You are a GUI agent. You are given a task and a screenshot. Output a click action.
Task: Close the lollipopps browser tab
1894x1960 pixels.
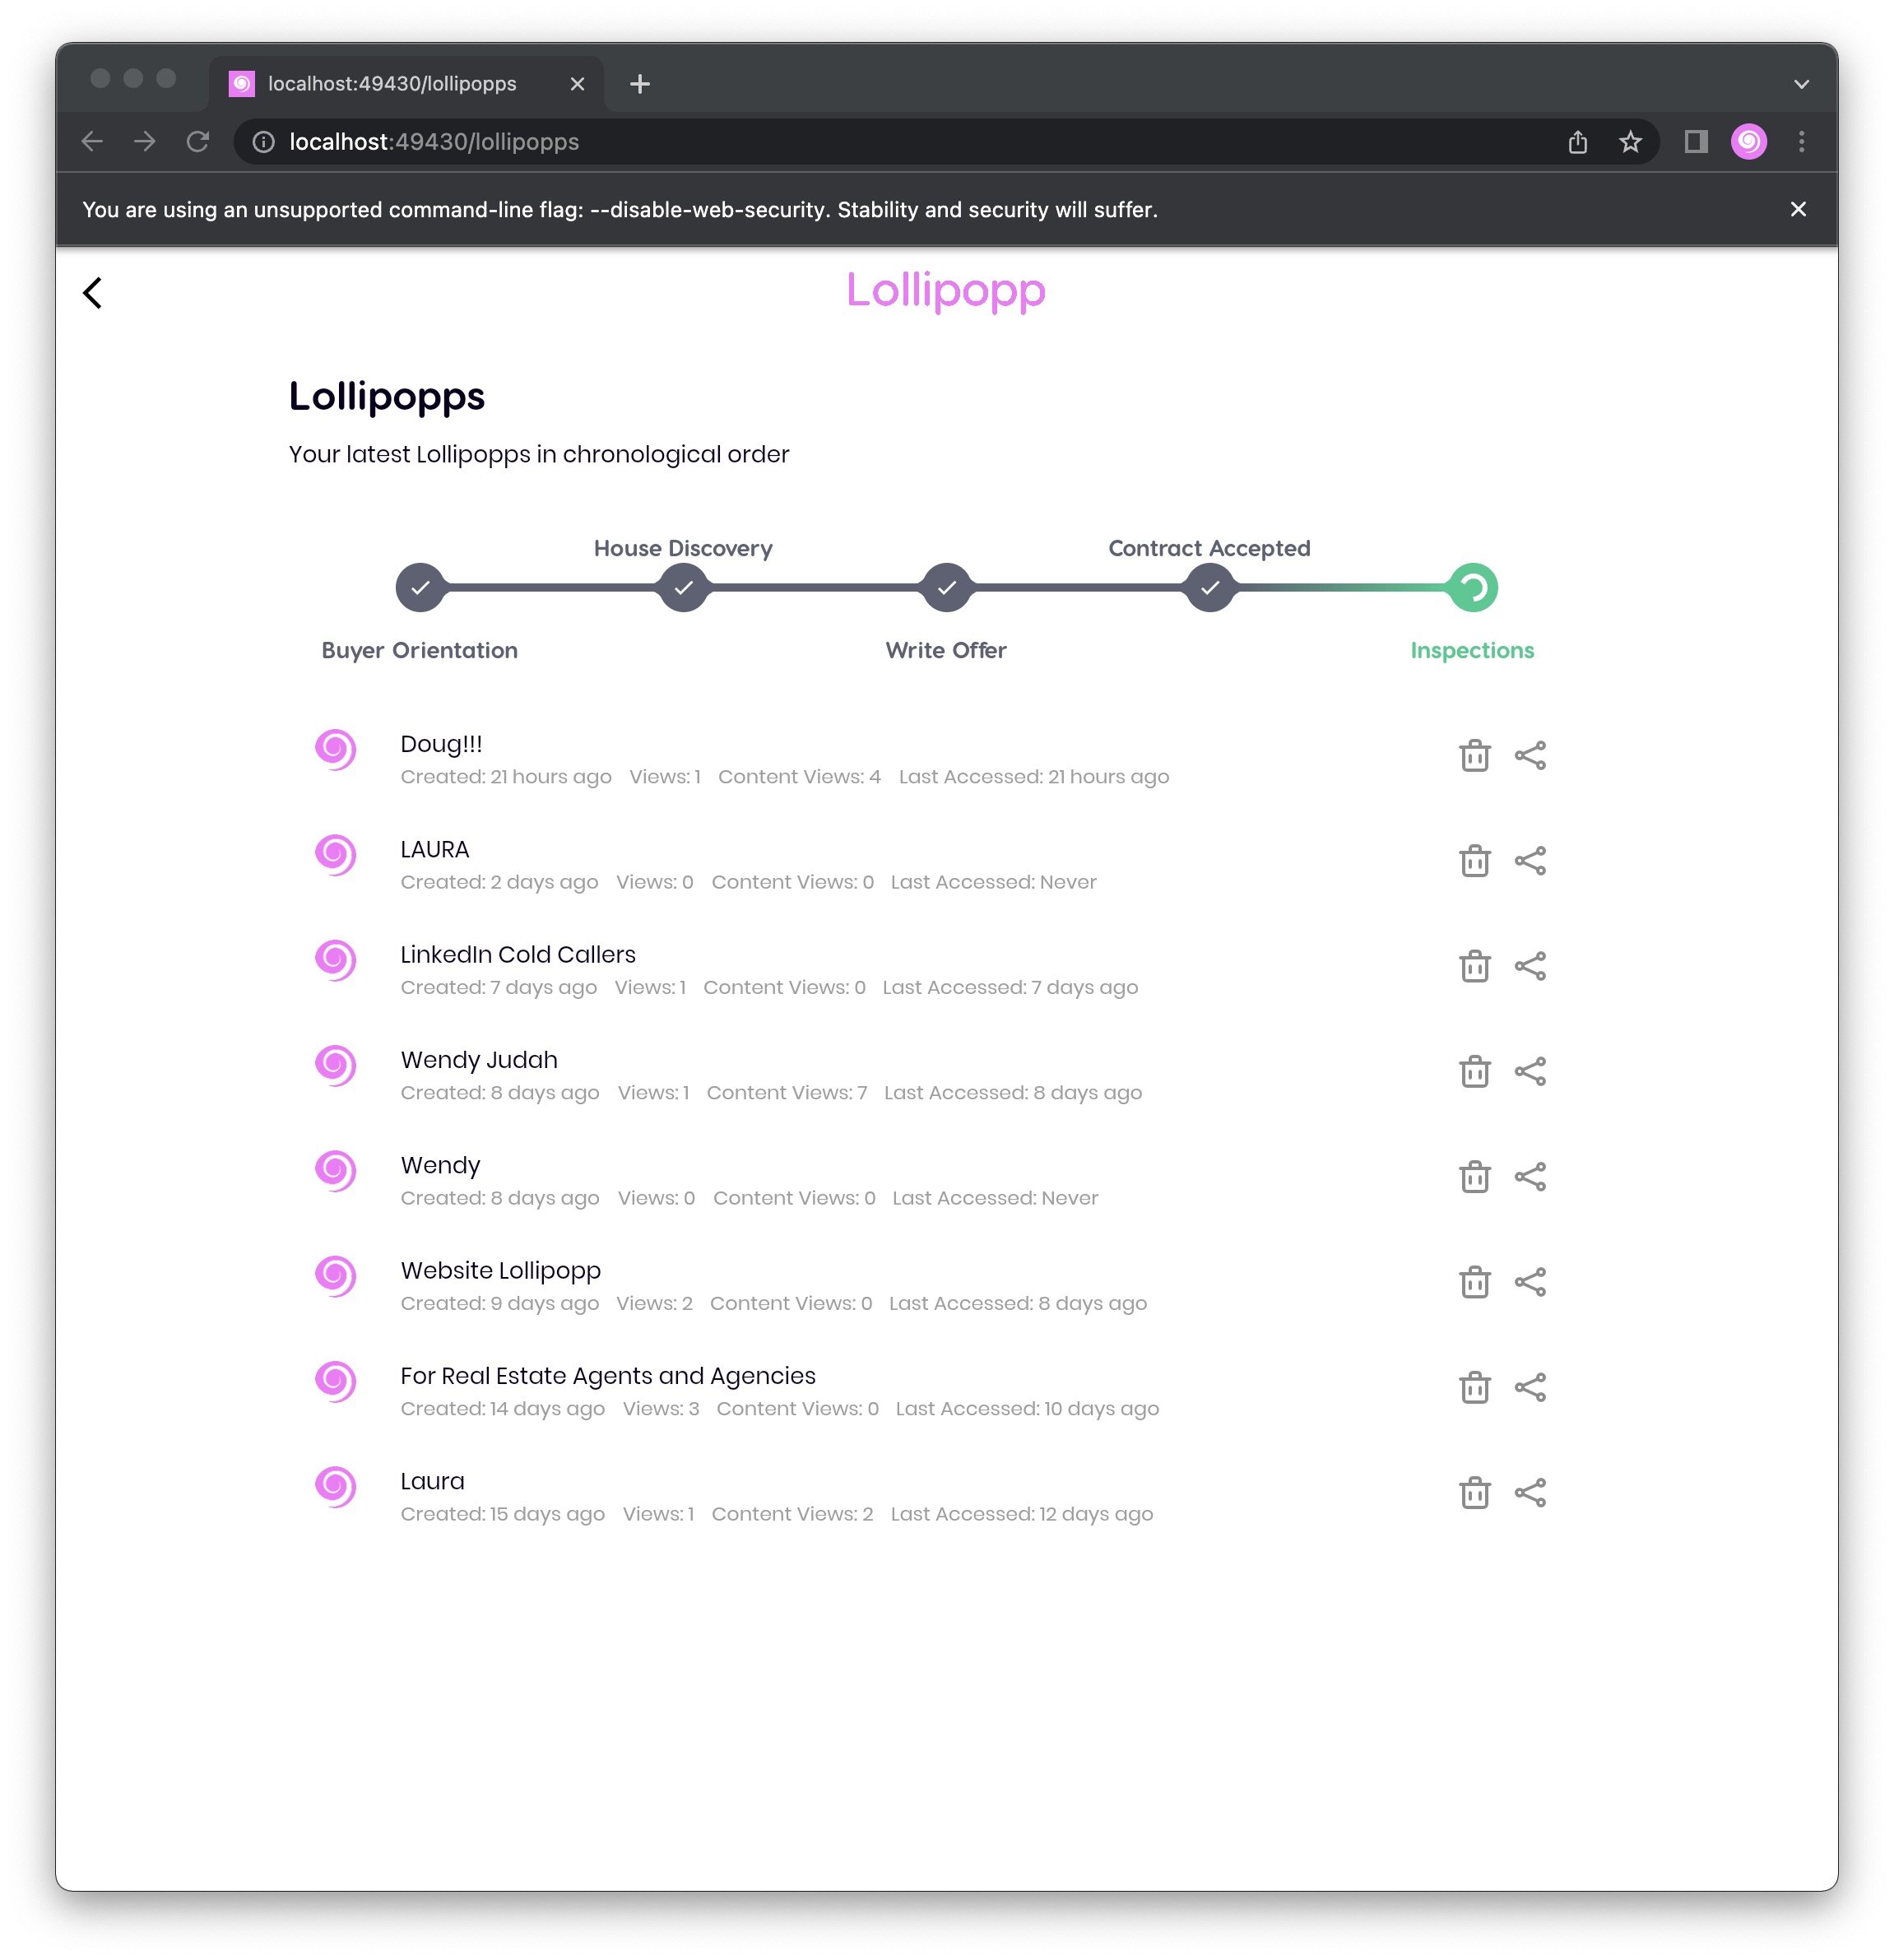(577, 84)
